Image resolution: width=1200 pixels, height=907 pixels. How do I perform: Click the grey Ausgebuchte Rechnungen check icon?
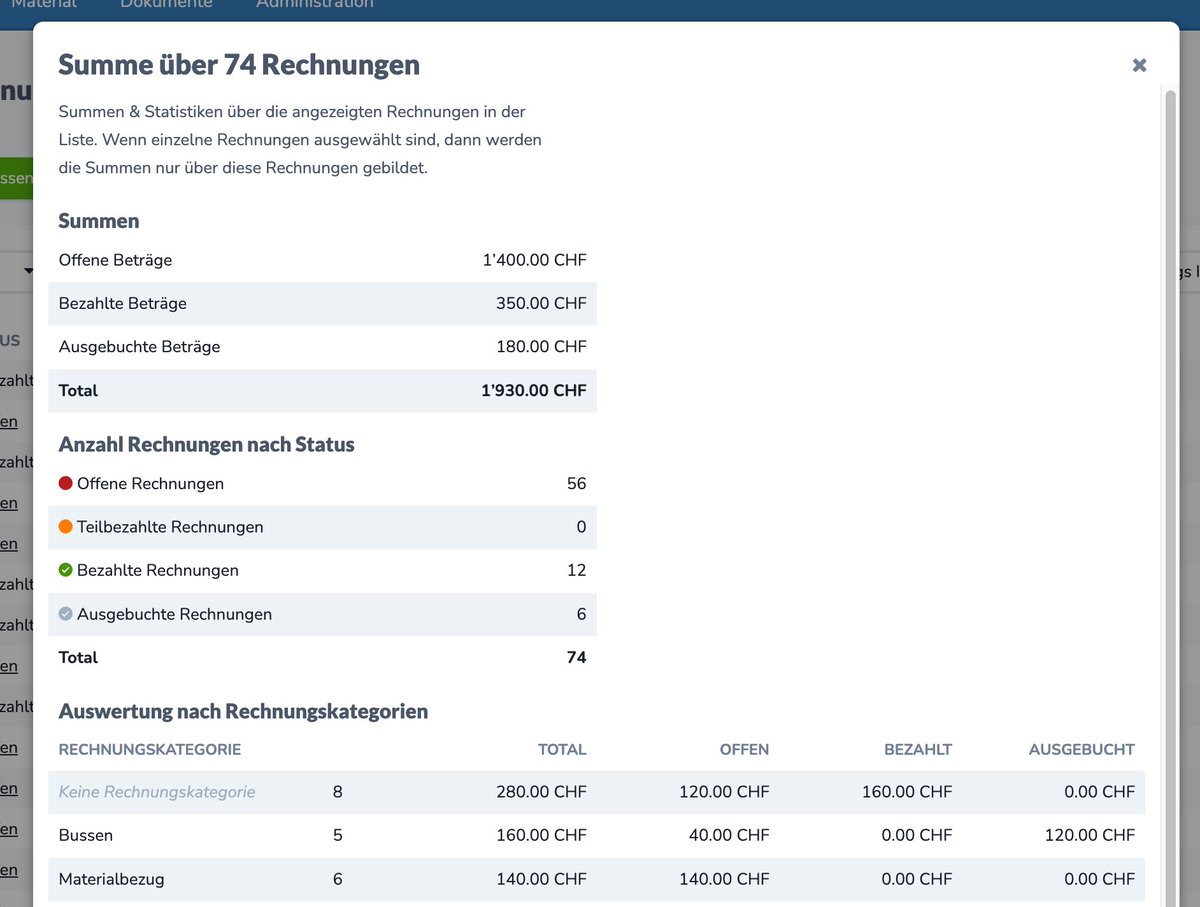tap(66, 614)
